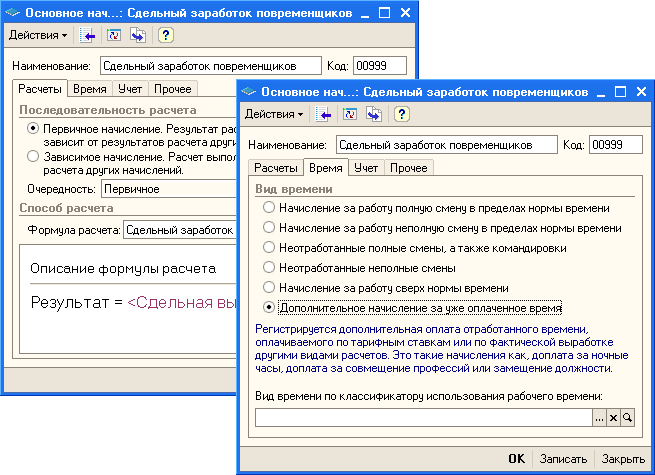Open Действия menu in the front window

274,114
